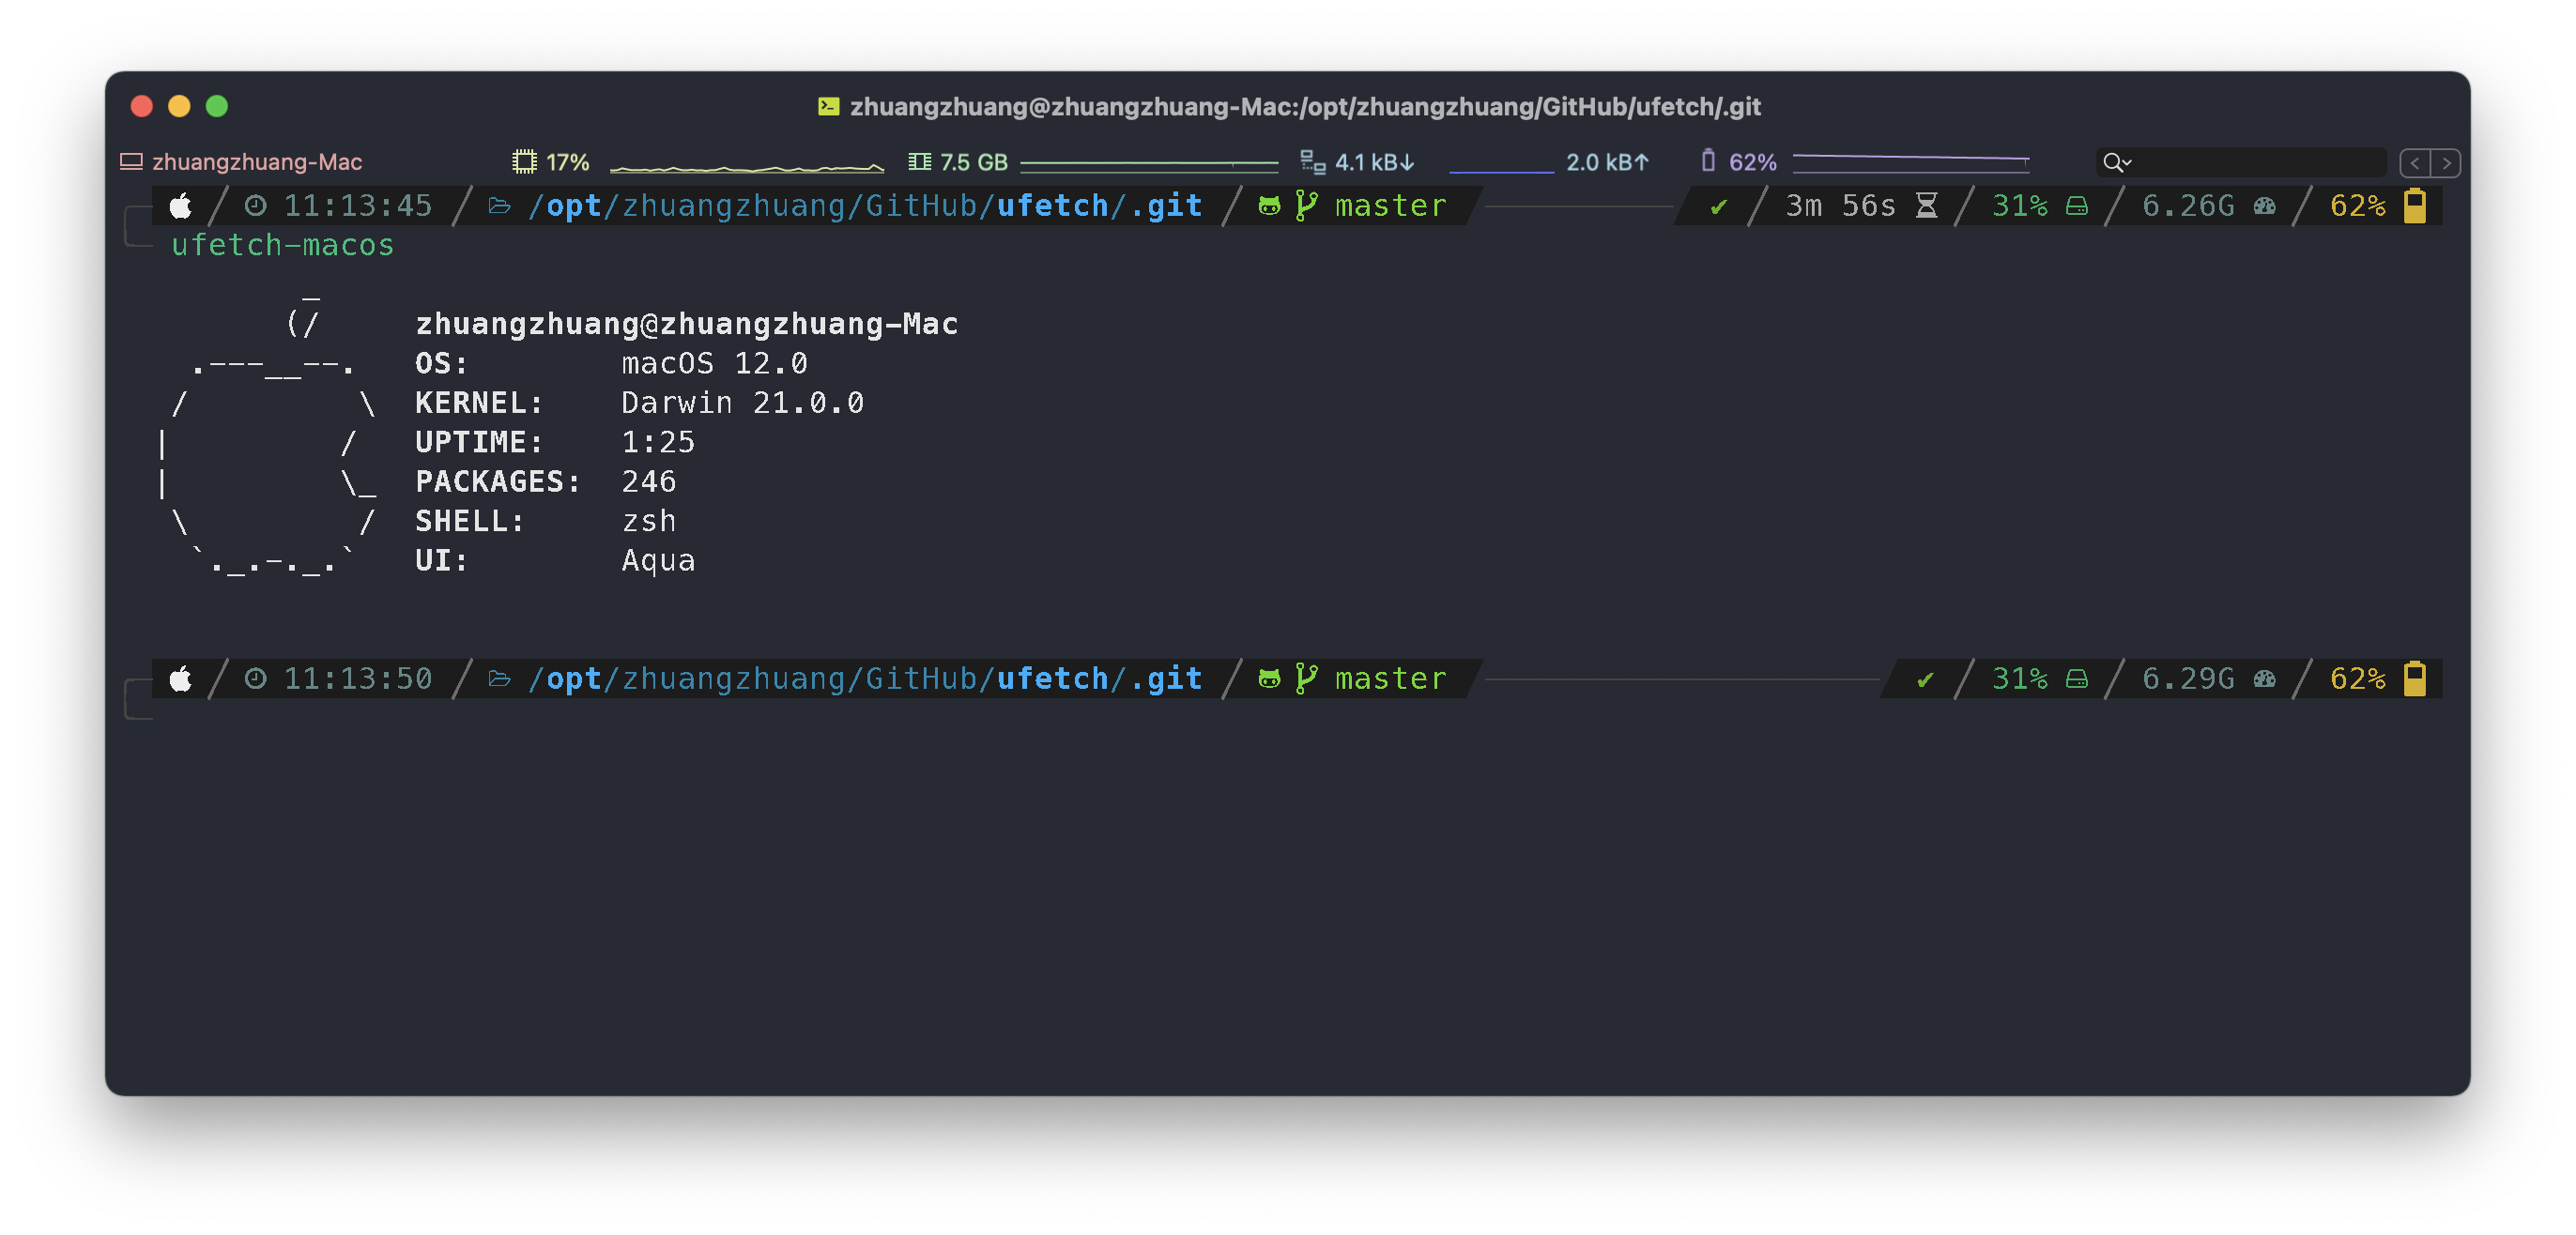Click Apple logo in 11:13:45 prompt
Screen dimensions: 2576x1235
click(x=181, y=206)
